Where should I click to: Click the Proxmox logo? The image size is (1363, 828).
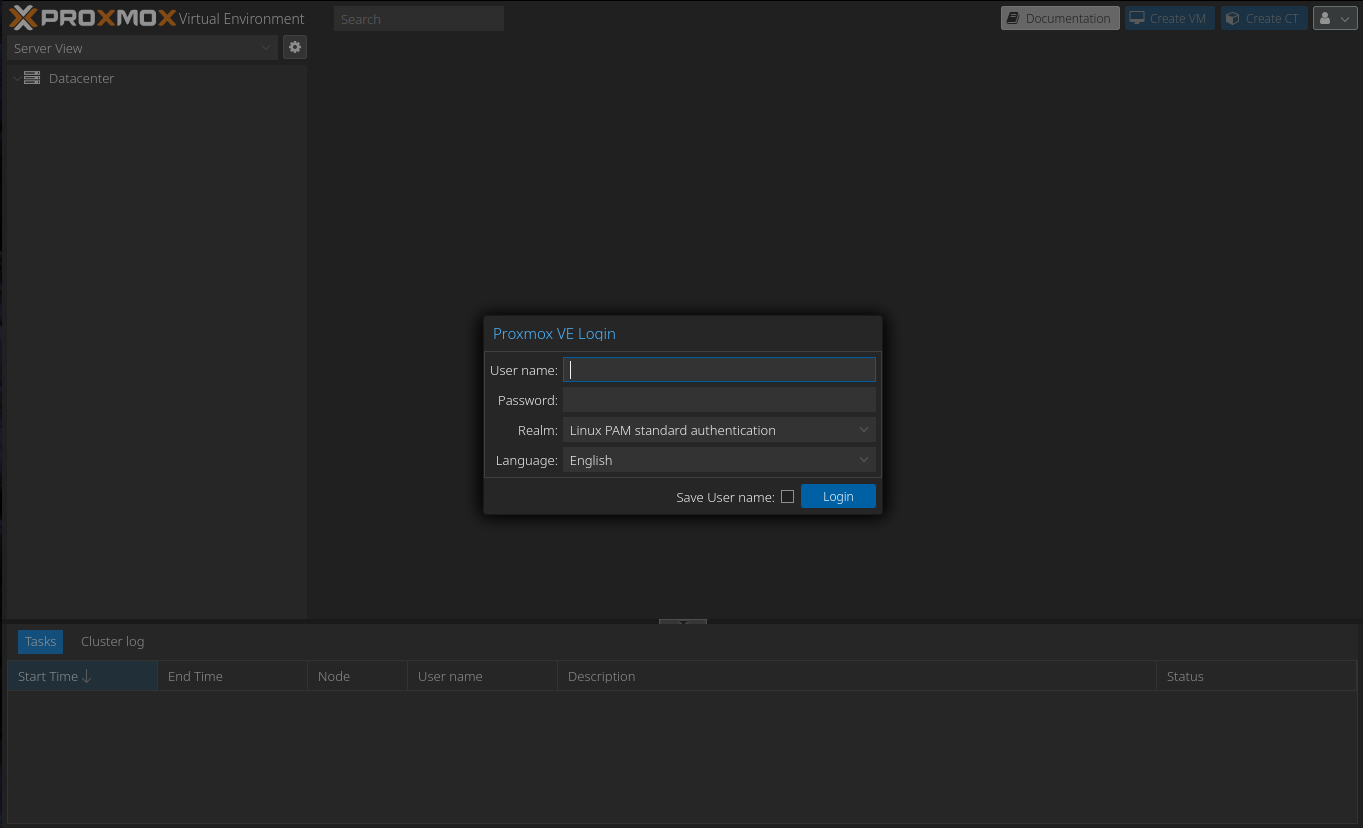[92, 18]
